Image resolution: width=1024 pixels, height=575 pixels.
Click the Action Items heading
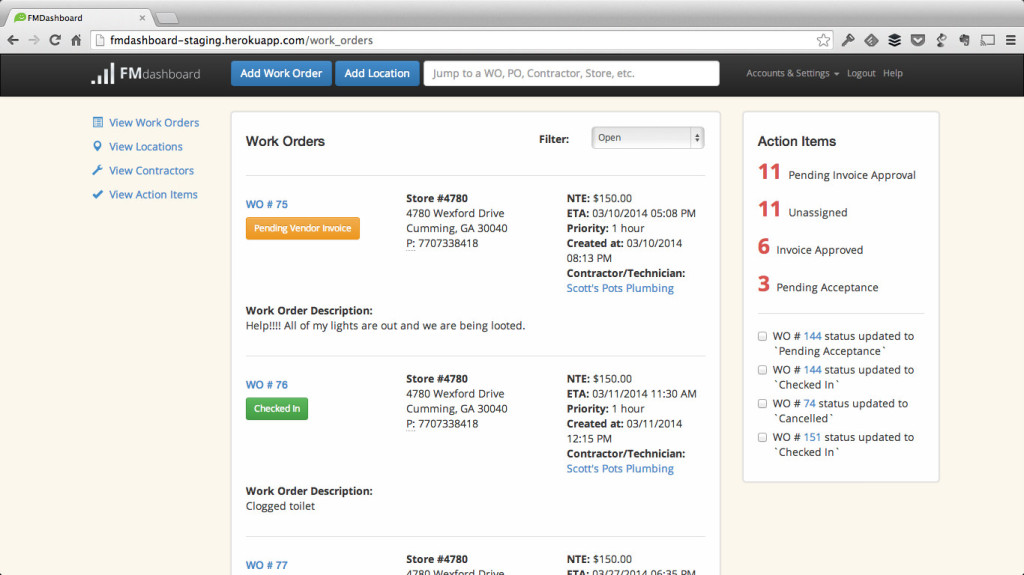tap(797, 141)
